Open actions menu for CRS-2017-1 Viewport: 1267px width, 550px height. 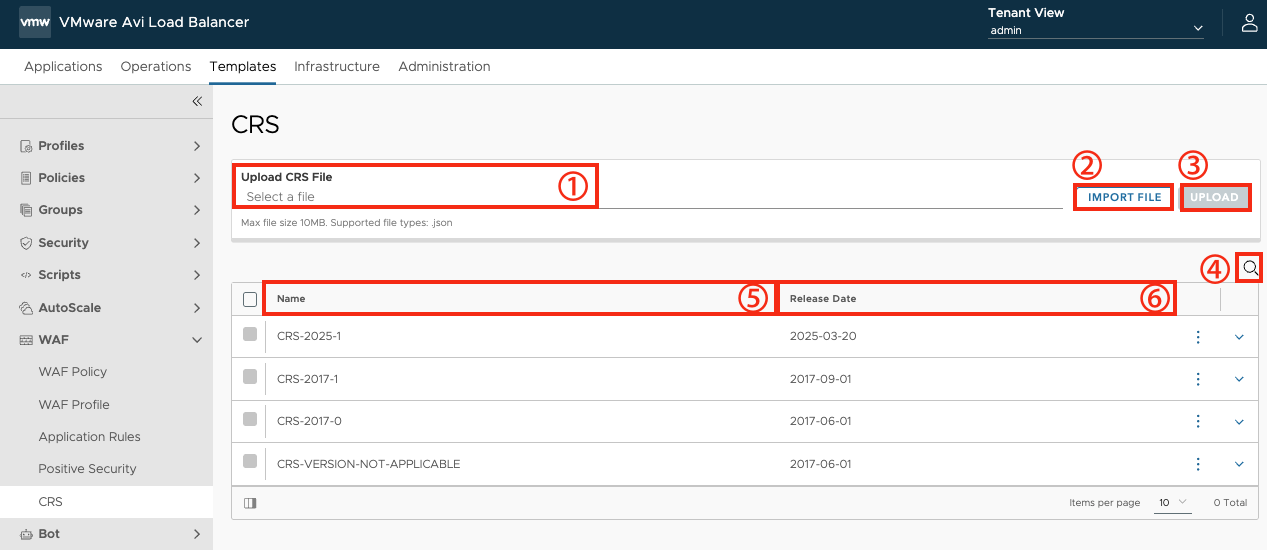point(1198,379)
